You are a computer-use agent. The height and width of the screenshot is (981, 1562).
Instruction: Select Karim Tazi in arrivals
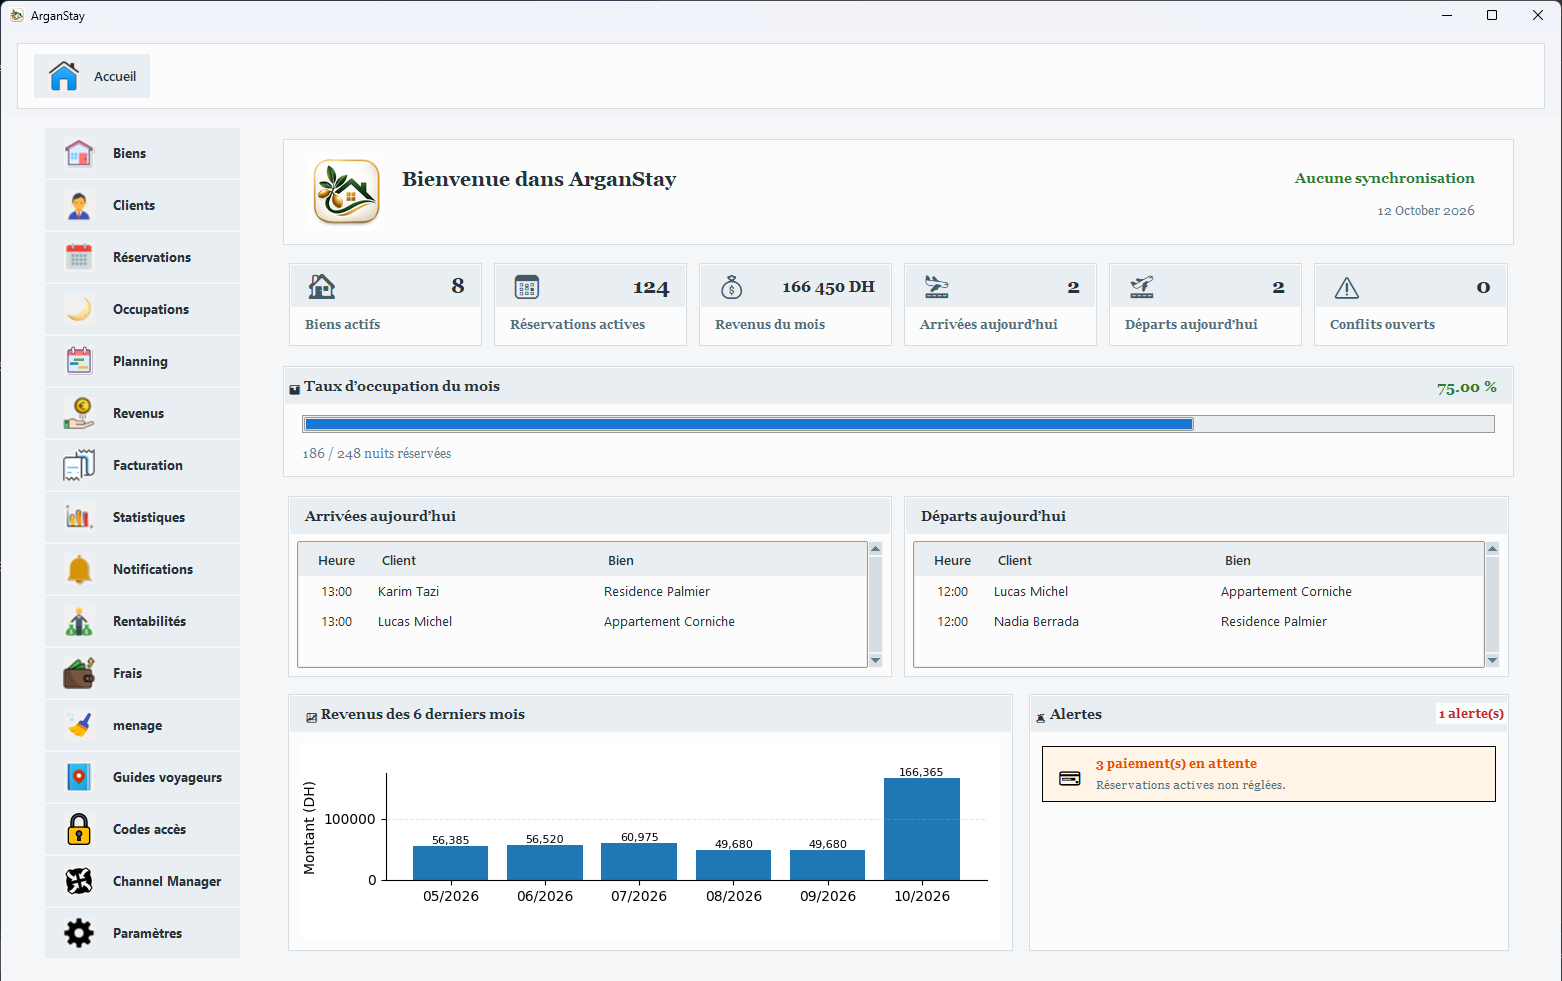(408, 591)
